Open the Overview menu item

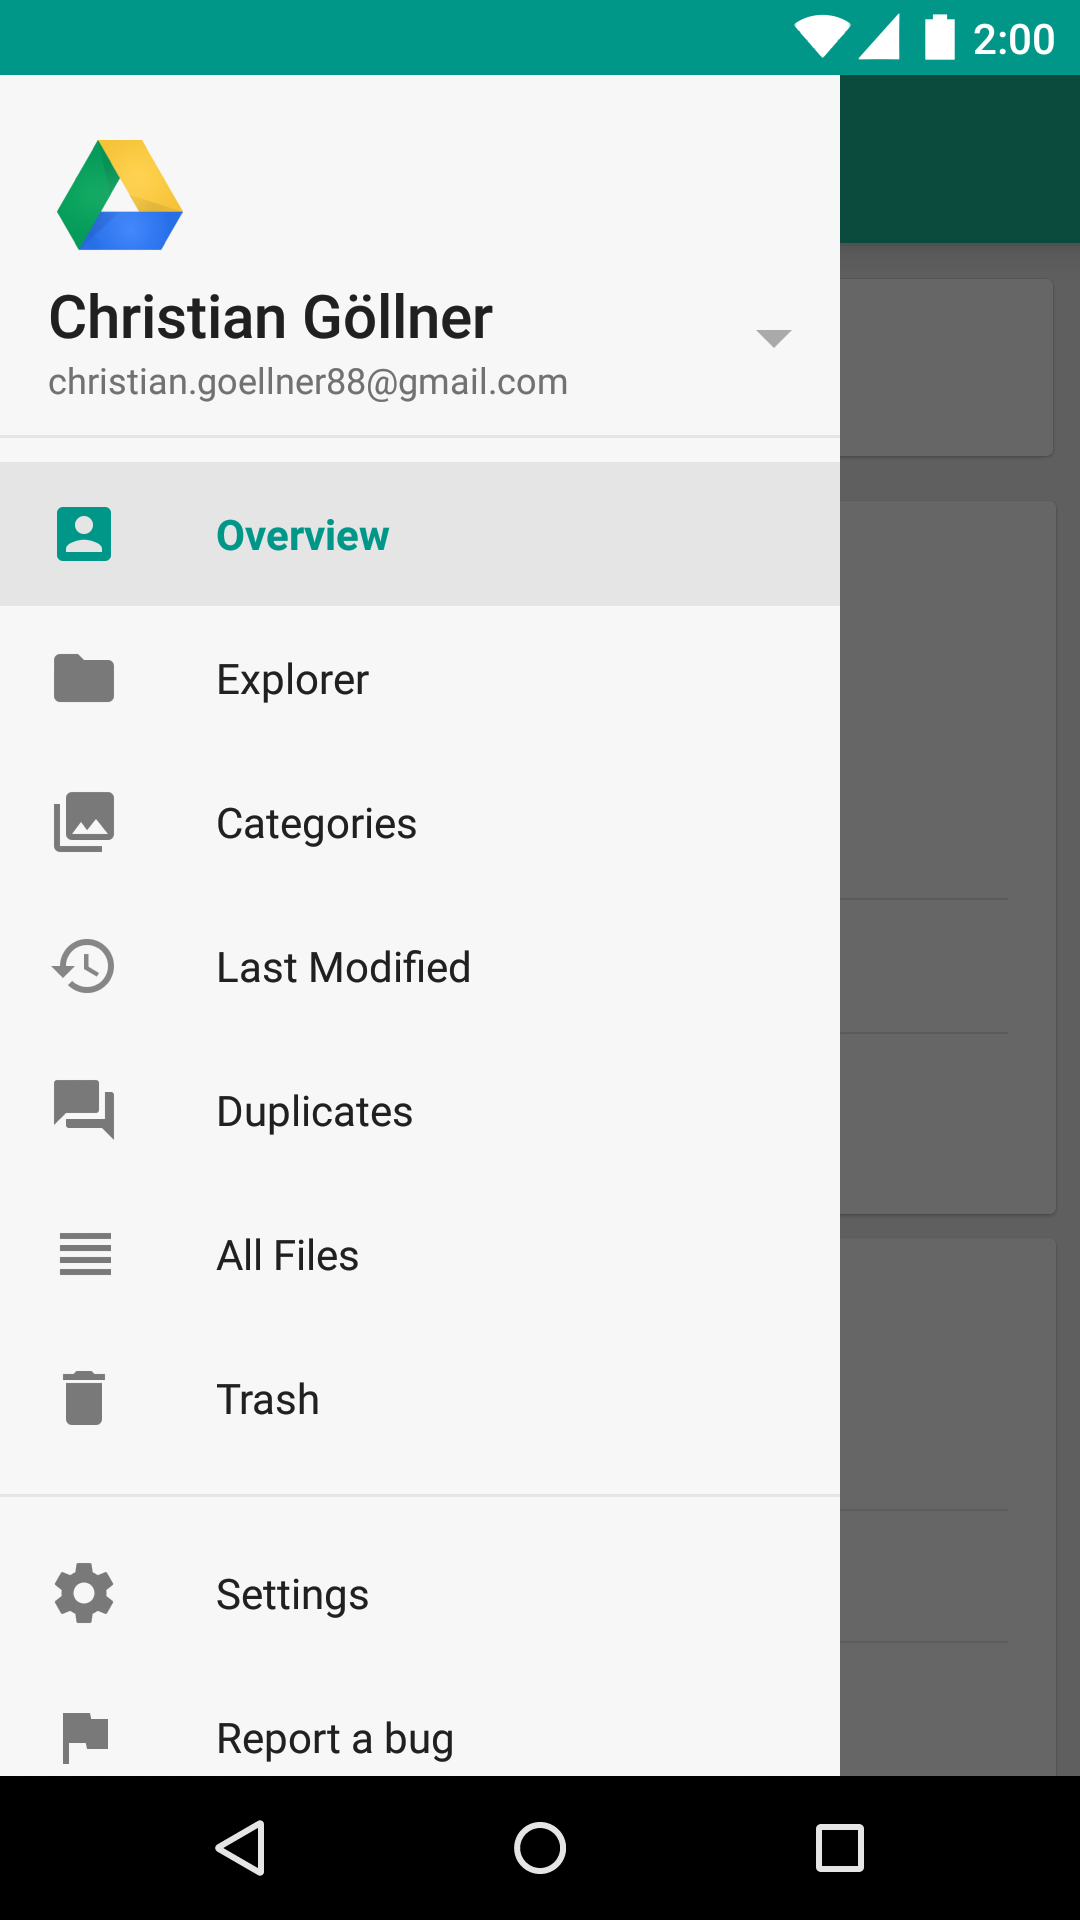coord(420,534)
